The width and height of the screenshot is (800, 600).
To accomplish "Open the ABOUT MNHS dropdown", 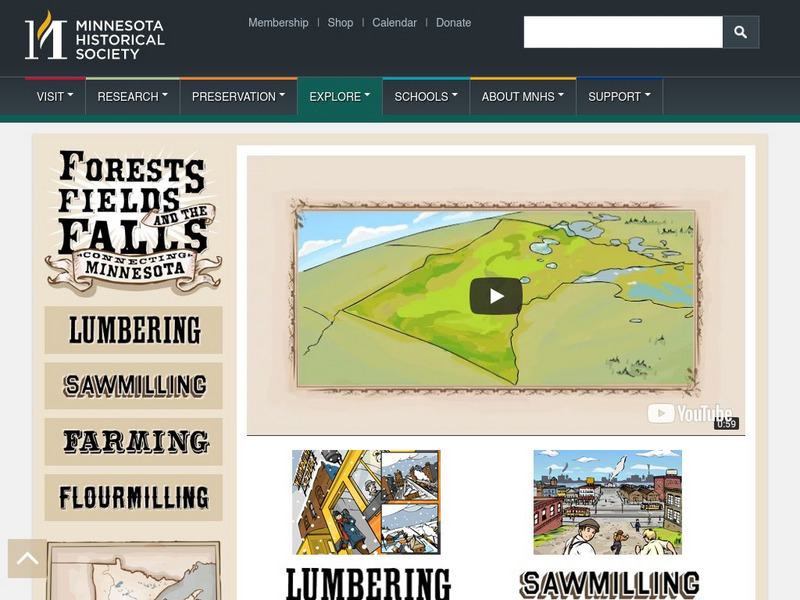I will coord(519,96).
